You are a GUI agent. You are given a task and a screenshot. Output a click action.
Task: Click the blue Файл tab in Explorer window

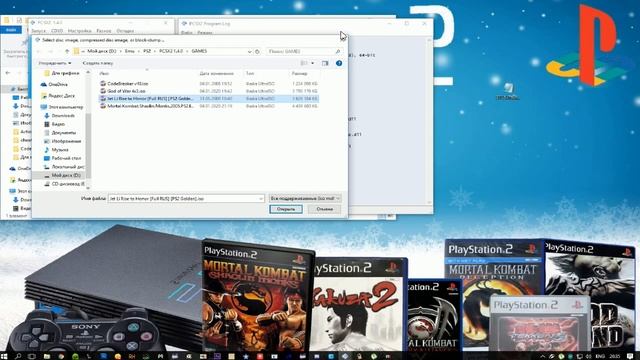coord(11,30)
